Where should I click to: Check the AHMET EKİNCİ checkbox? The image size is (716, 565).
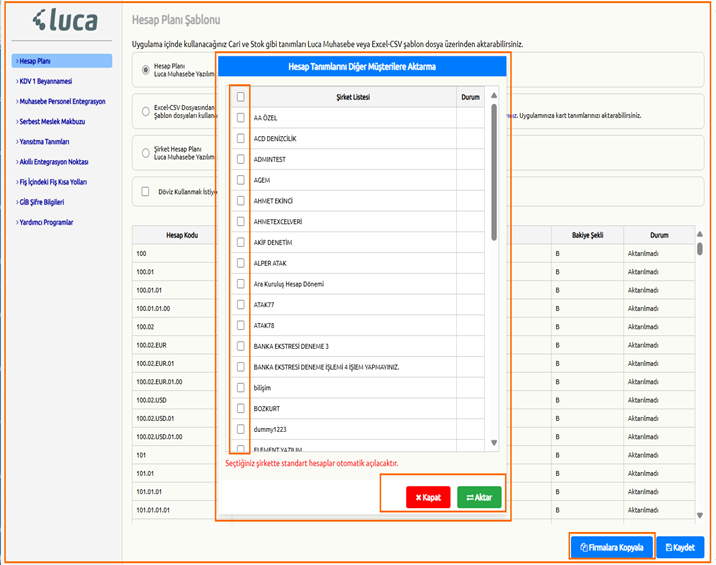coord(241,201)
